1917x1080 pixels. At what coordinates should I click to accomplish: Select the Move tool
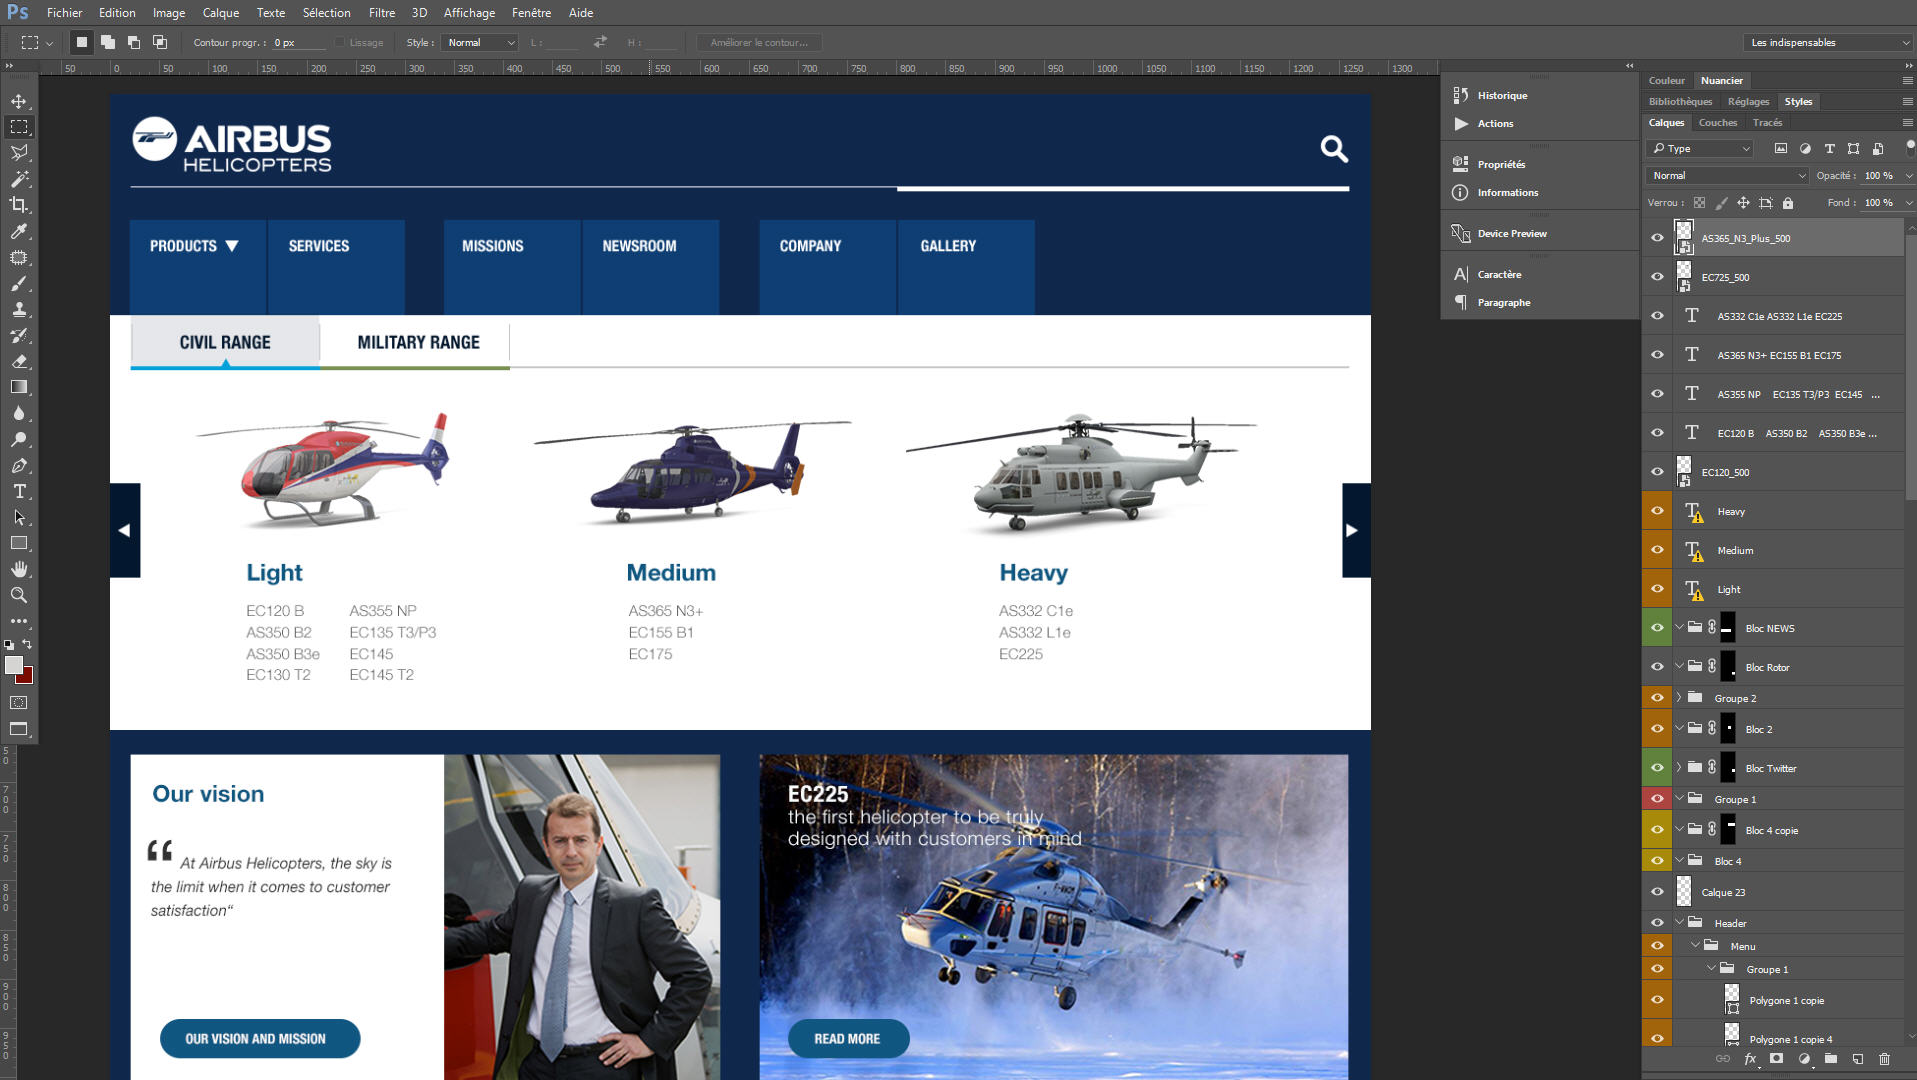[x=19, y=101]
